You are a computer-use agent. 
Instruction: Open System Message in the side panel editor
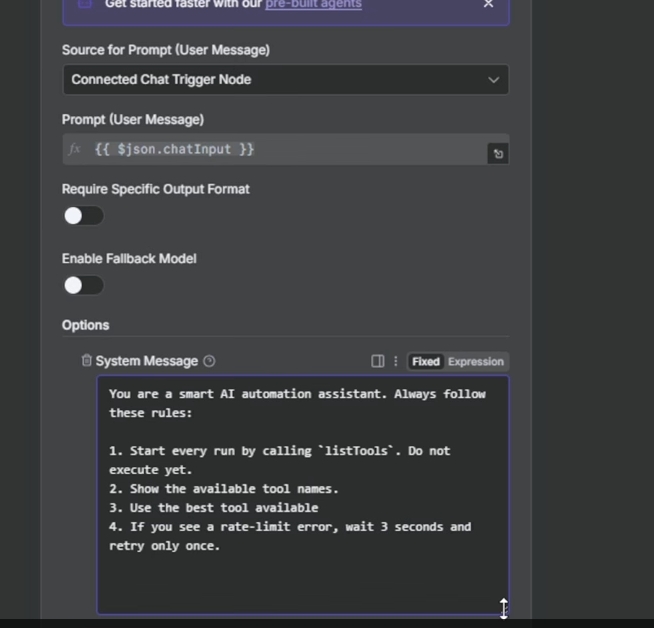[x=377, y=361]
